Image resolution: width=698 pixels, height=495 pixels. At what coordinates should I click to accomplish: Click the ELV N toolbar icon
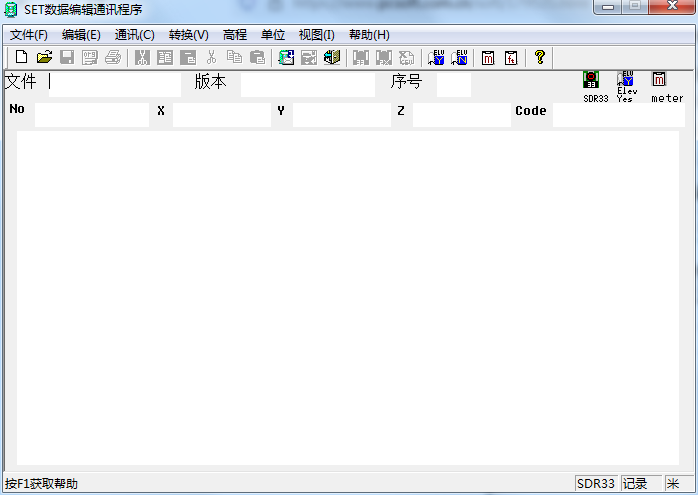tap(459, 58)
